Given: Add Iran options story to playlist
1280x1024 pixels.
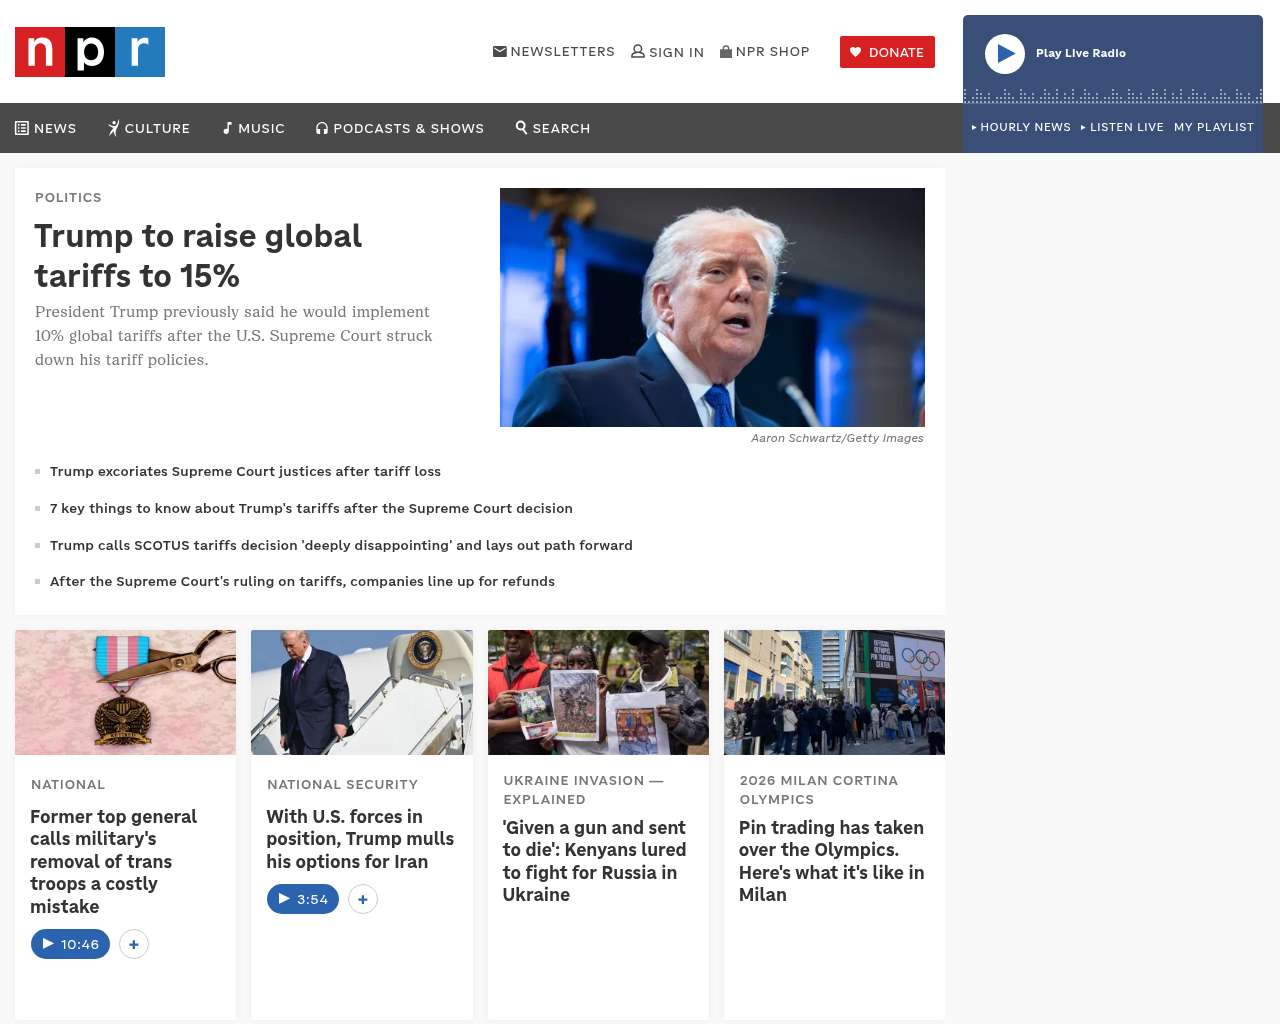Looking at the screenshot, I should click(x=363, y=899).
